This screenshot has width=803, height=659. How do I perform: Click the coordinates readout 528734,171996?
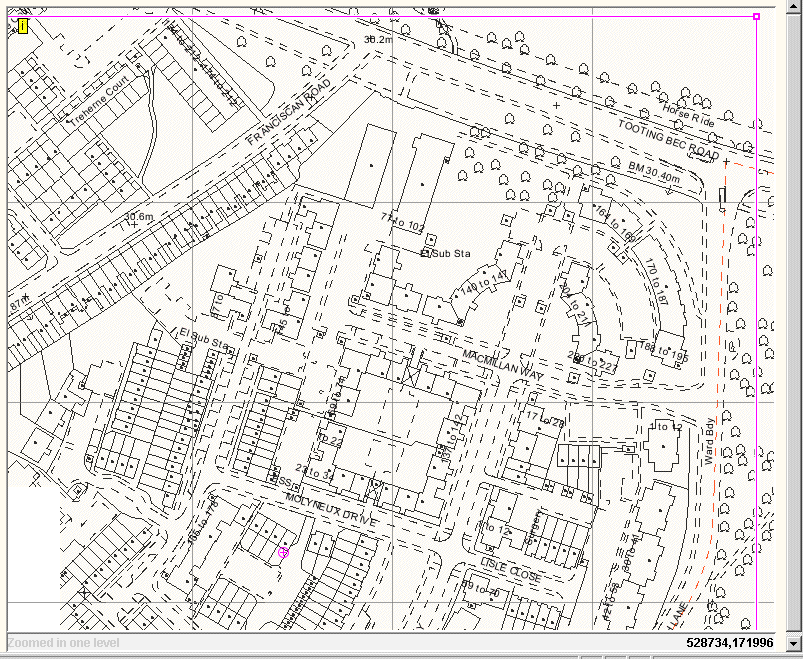coord(730,643)
